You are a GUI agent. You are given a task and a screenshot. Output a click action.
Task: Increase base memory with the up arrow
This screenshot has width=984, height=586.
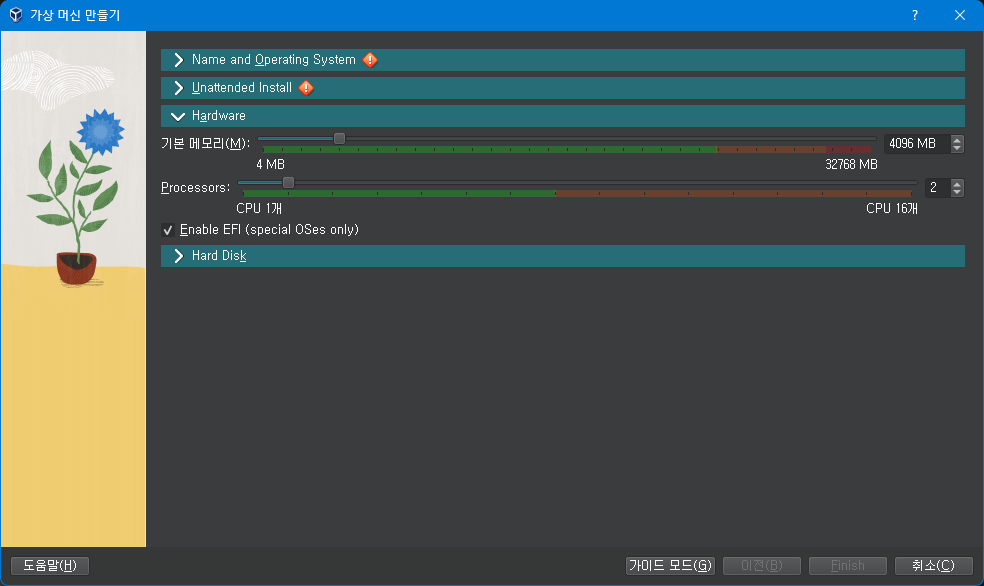tap(957, 140)
